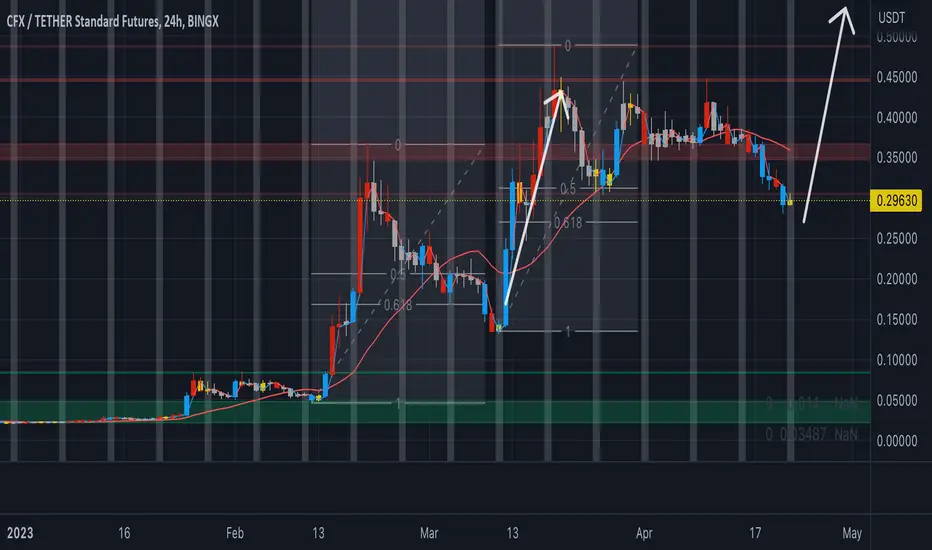Select the top 0 Fibonacci level near 0.49
Image resolution: width=932 pixels, height=550 pixels.
click(x=568, y=45)
